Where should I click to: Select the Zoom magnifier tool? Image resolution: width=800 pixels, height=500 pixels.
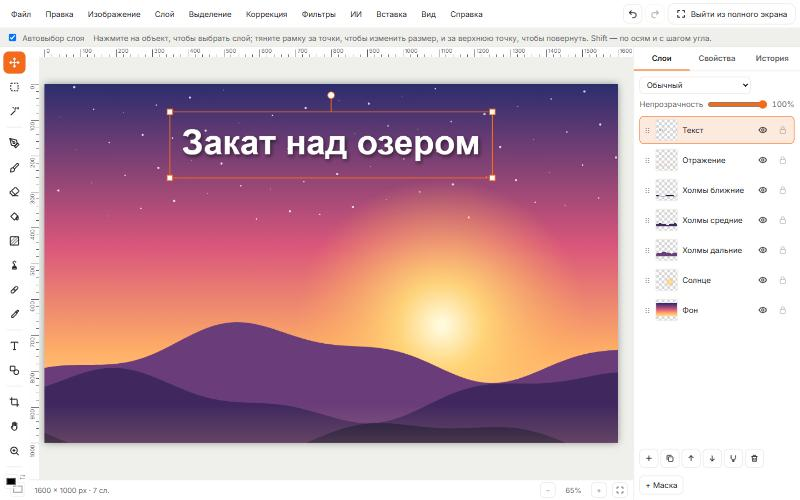(x=14, y=451)
